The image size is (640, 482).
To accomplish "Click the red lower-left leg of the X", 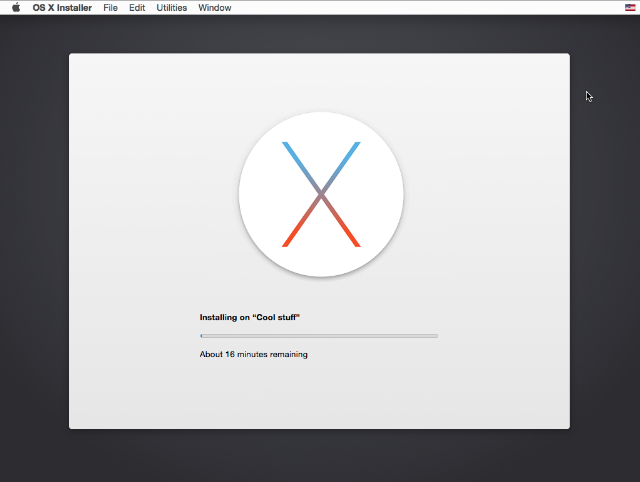I will tap(302, 222).
